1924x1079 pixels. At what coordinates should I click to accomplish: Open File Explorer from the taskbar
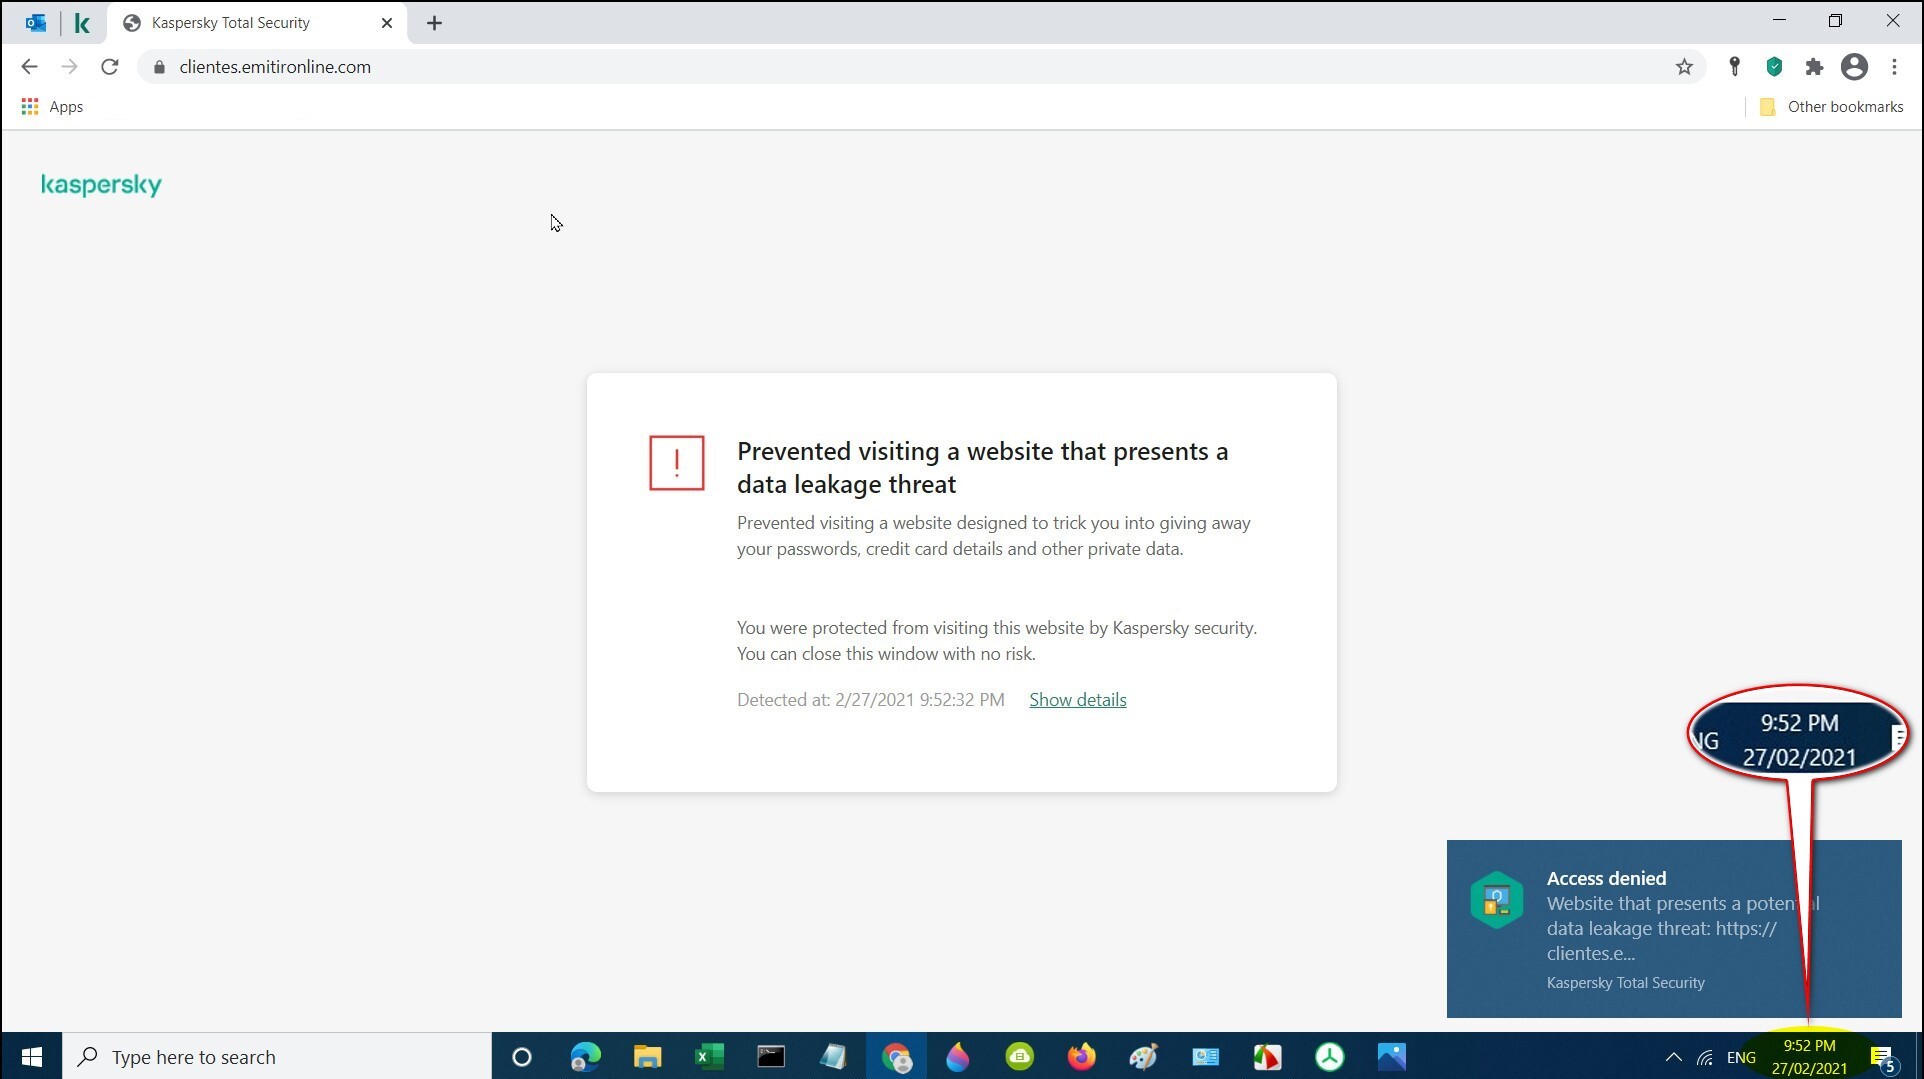(647, 1057)
